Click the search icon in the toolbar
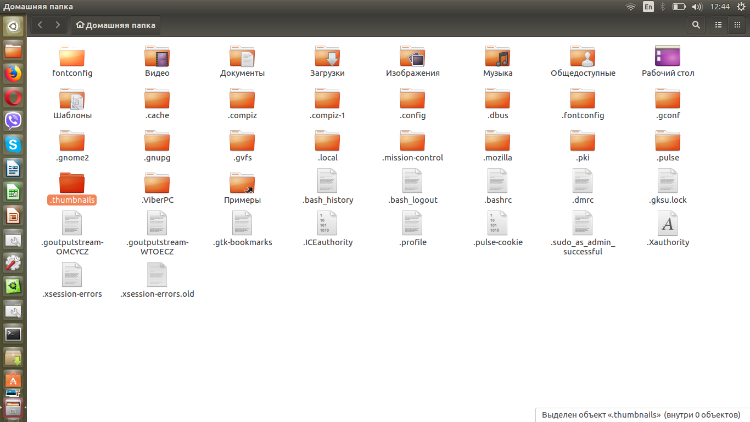Image resolution: width=750 pixels, height=422 pixels. [696, 24]
